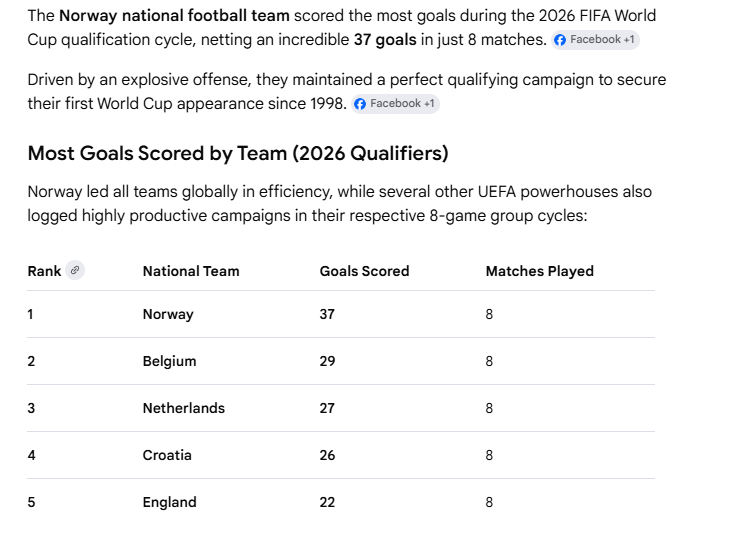Click England's goals value 22
This screenshot has width=741, height=550.
pos(327,502)
